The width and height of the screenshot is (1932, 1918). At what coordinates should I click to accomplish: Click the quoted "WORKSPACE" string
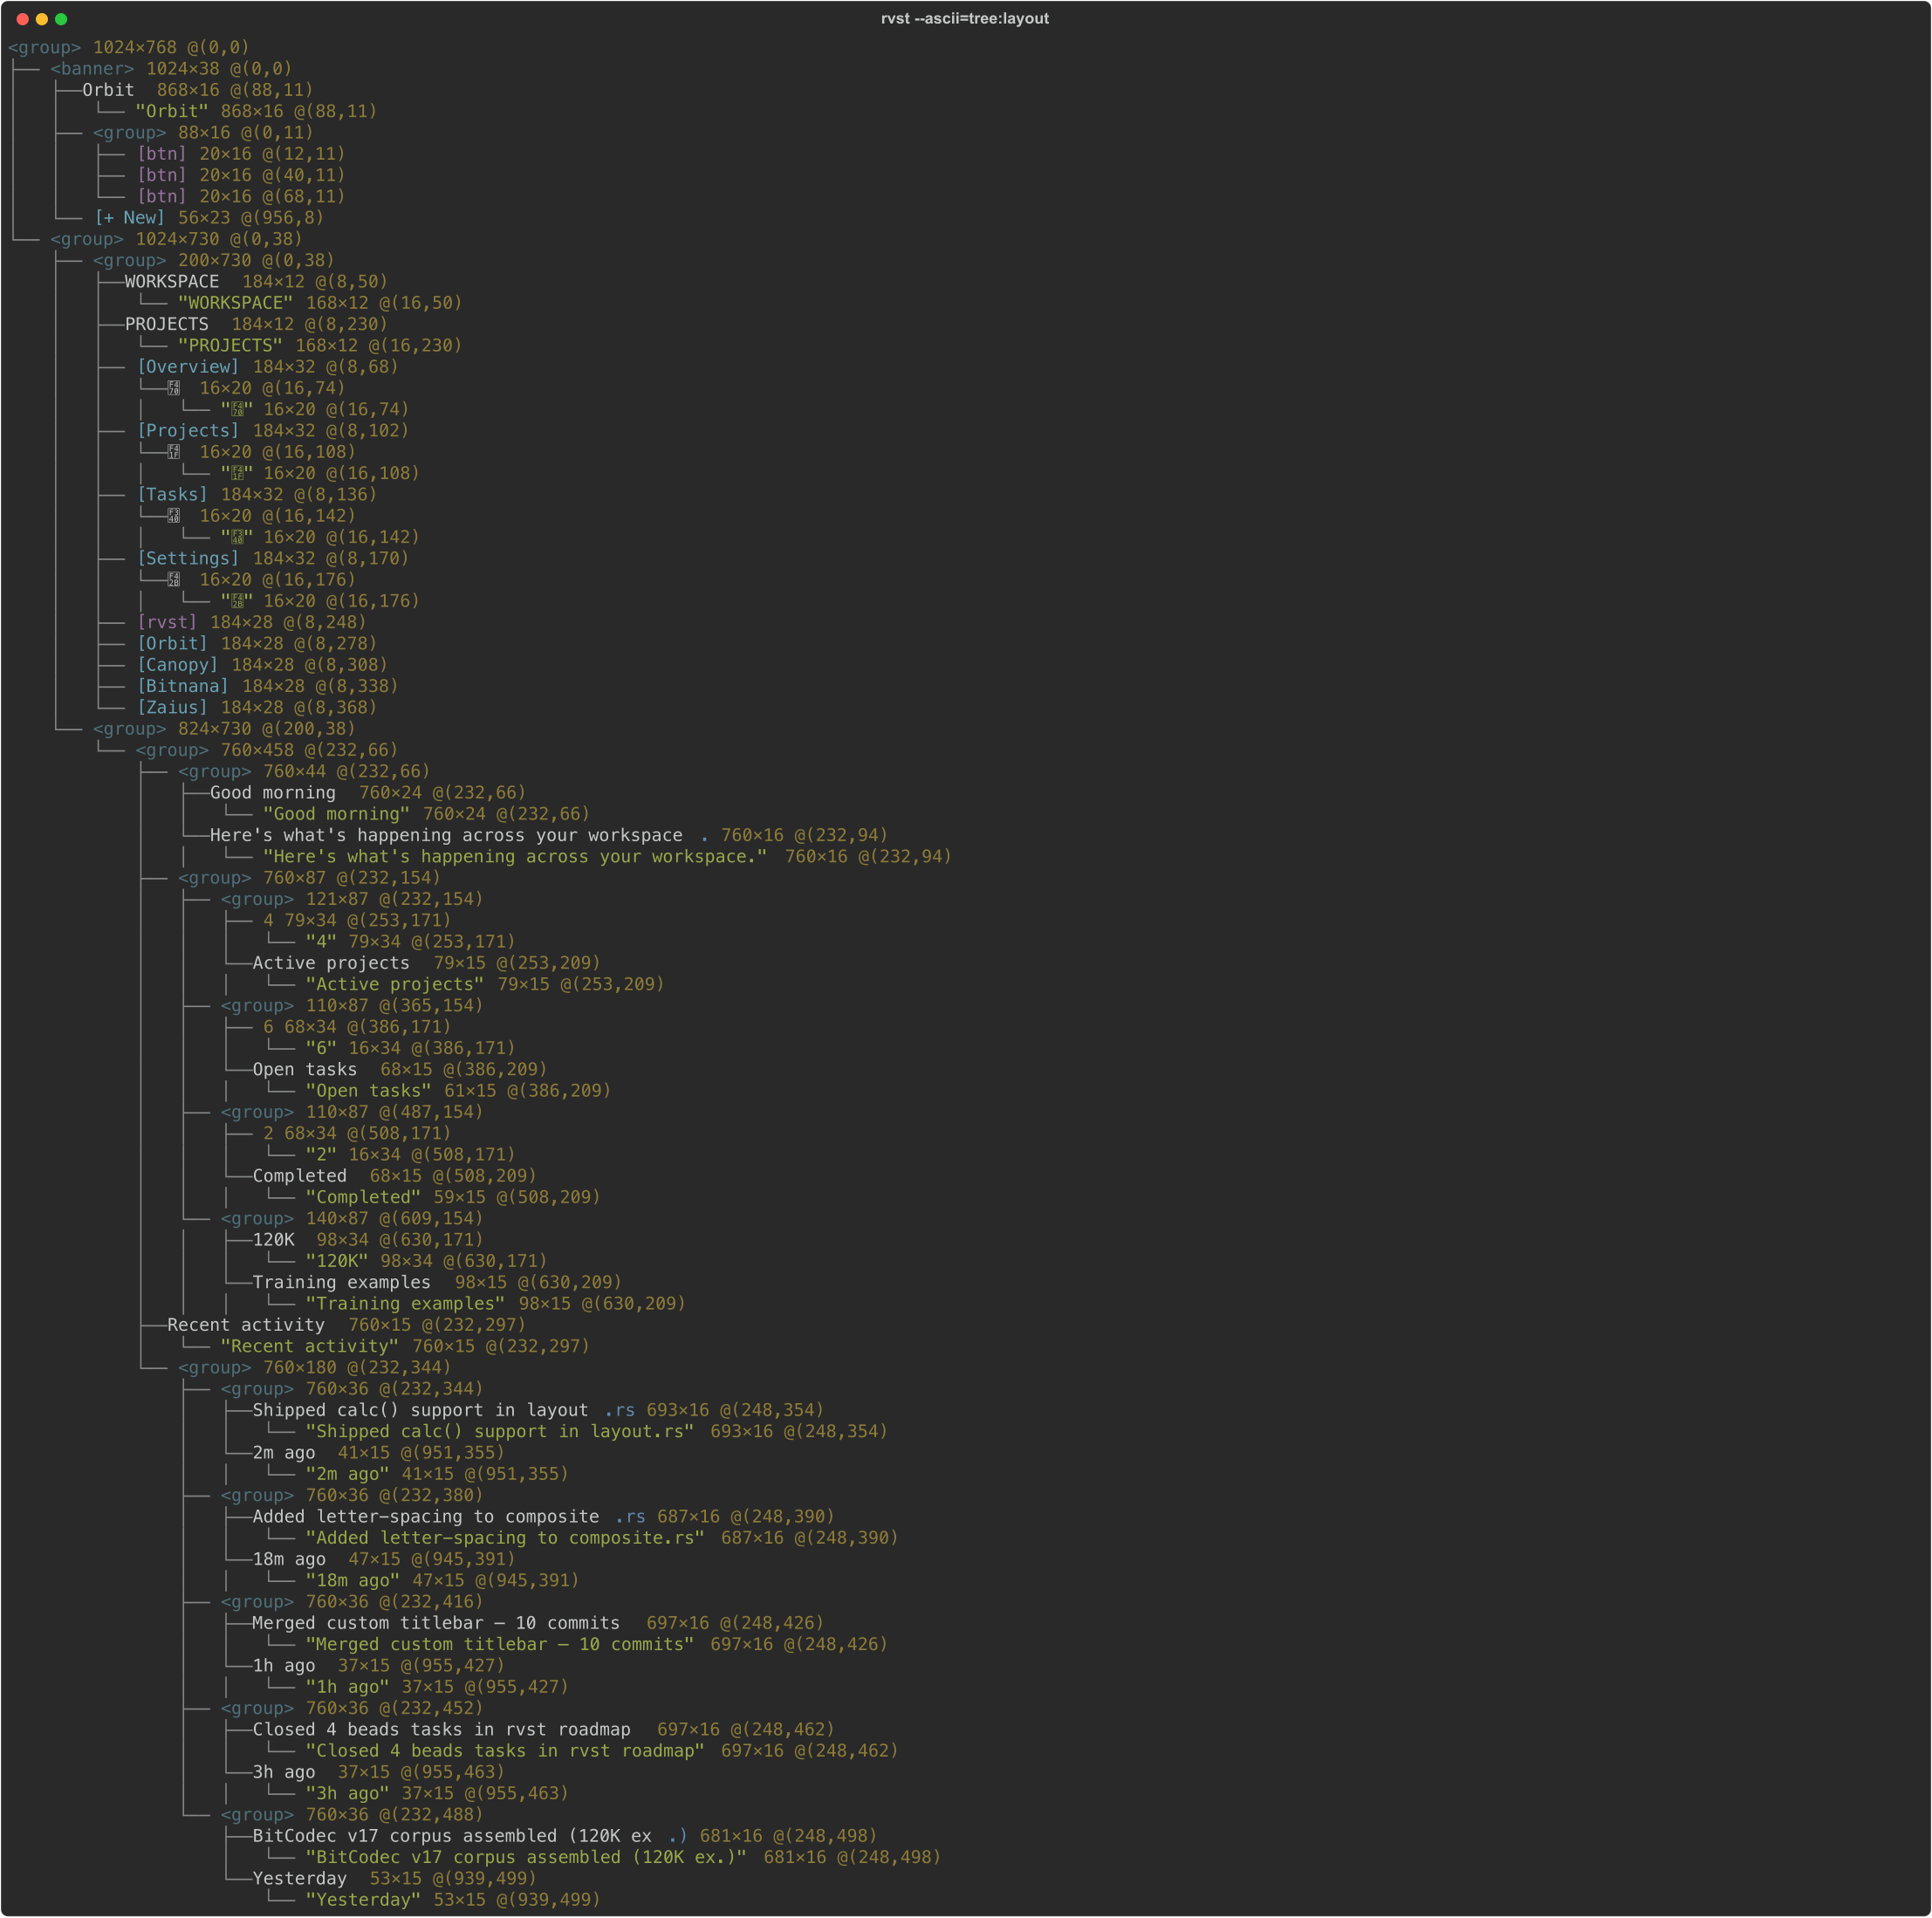pyautogui.click(x=235, y=303)
